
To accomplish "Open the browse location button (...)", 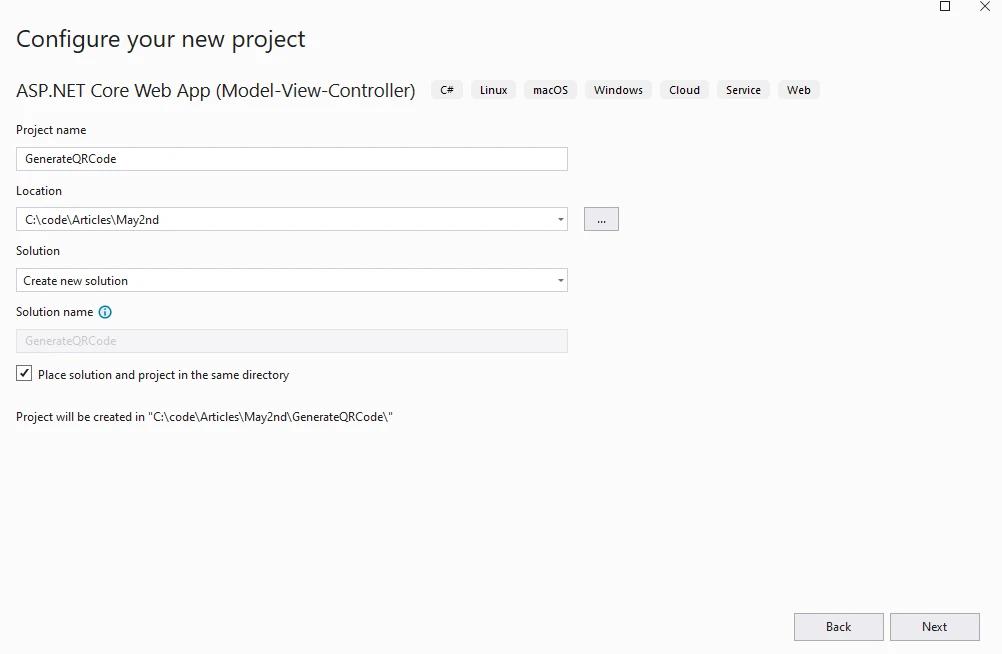I will click(x=601, y=219).
